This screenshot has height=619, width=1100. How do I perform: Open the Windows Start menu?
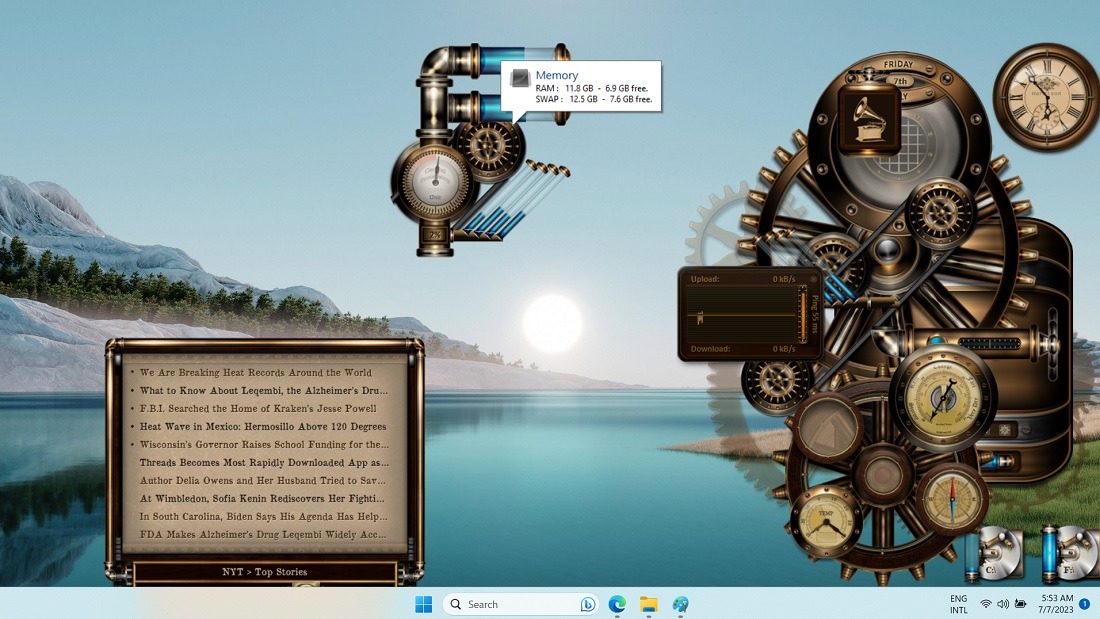click(x=423, y=604)
